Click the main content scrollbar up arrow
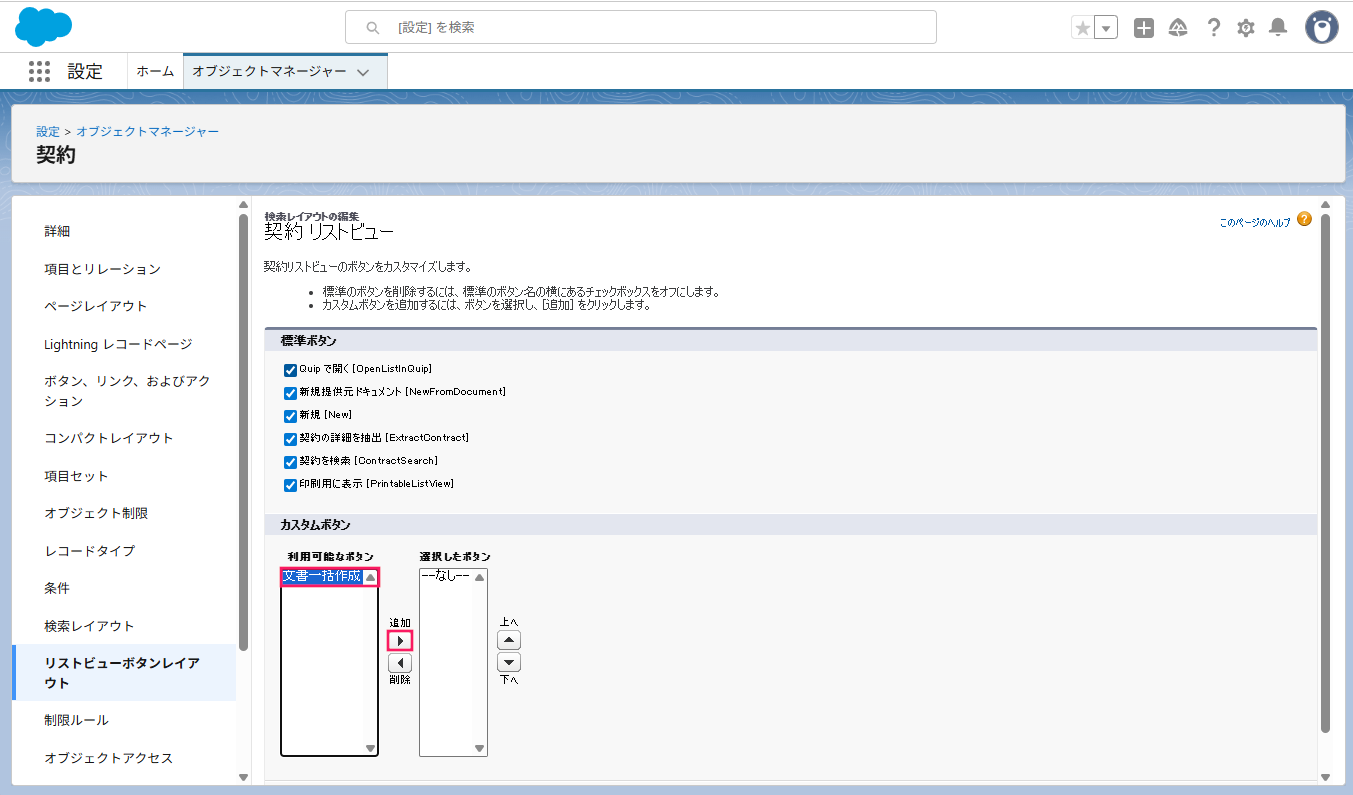 coord(1326,205)
